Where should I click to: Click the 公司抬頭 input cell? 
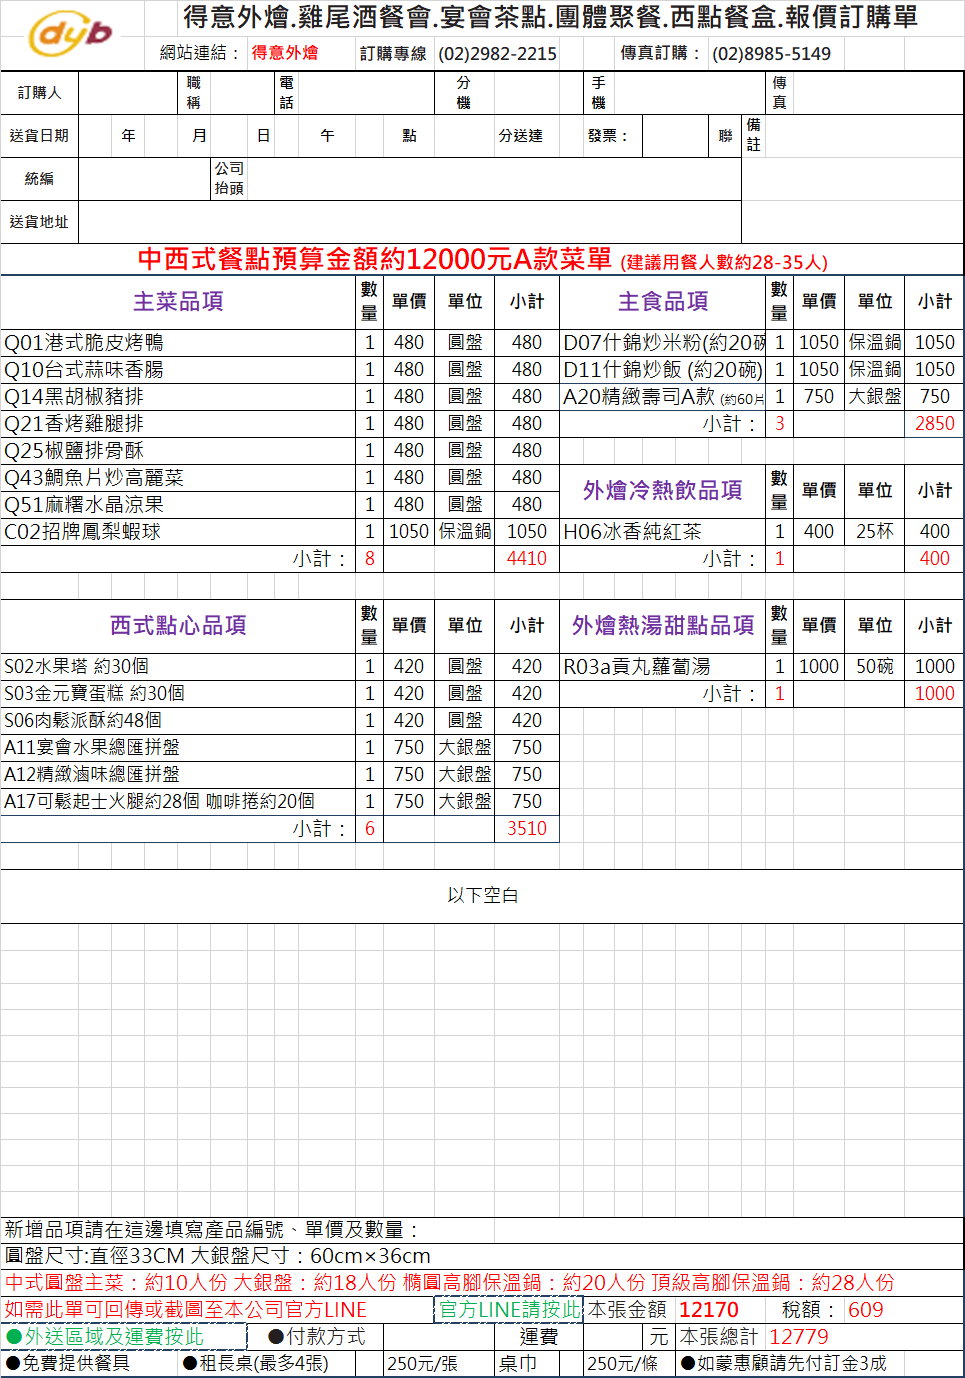click(x=493, y=179)
